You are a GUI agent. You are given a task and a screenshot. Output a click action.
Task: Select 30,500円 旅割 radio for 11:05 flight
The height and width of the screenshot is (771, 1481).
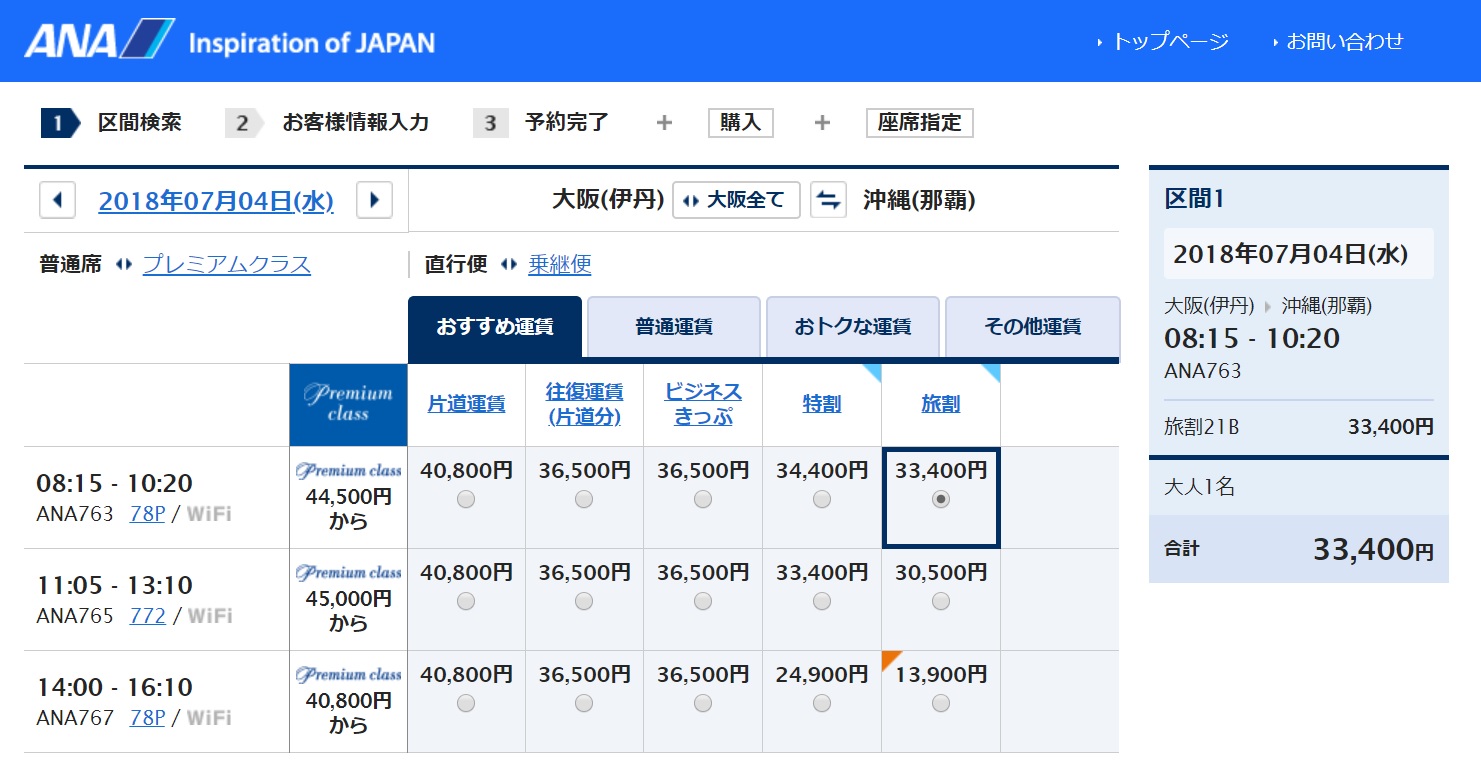pos(941,601)
